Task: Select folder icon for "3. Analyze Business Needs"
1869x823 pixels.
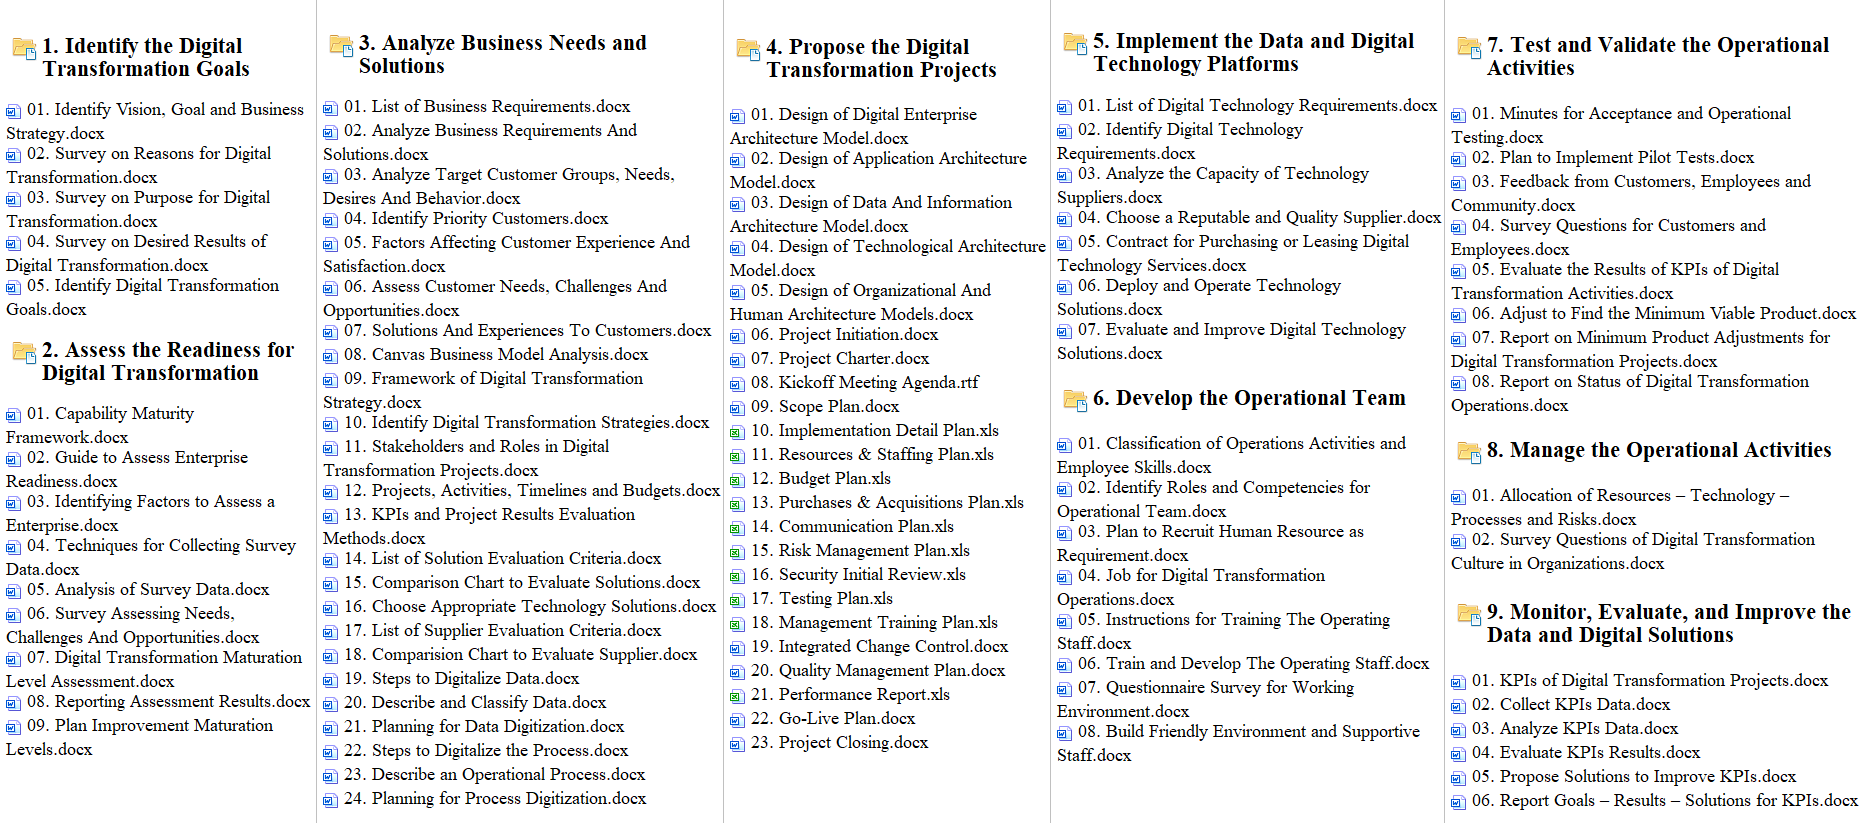Action: coord(341,46)
